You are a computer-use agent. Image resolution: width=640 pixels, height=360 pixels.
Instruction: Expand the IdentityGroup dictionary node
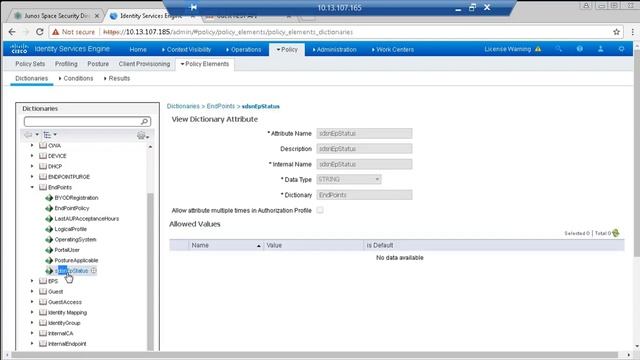(x=32, y=323)
